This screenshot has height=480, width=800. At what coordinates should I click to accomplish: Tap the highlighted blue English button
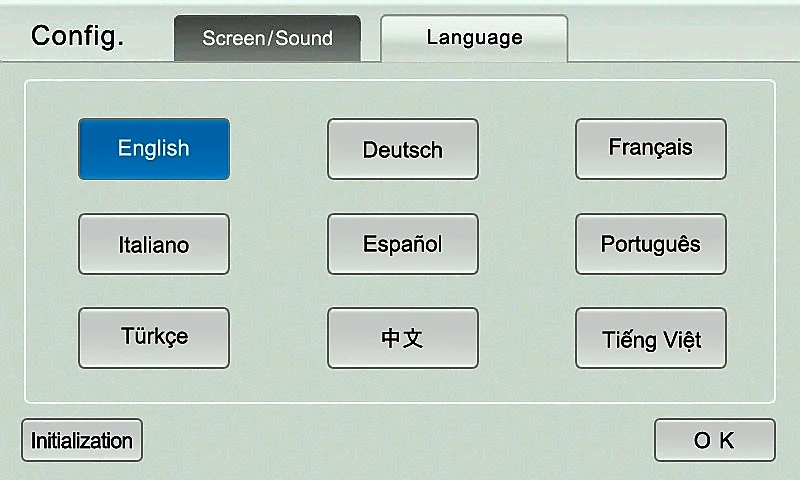pos(154,149)
